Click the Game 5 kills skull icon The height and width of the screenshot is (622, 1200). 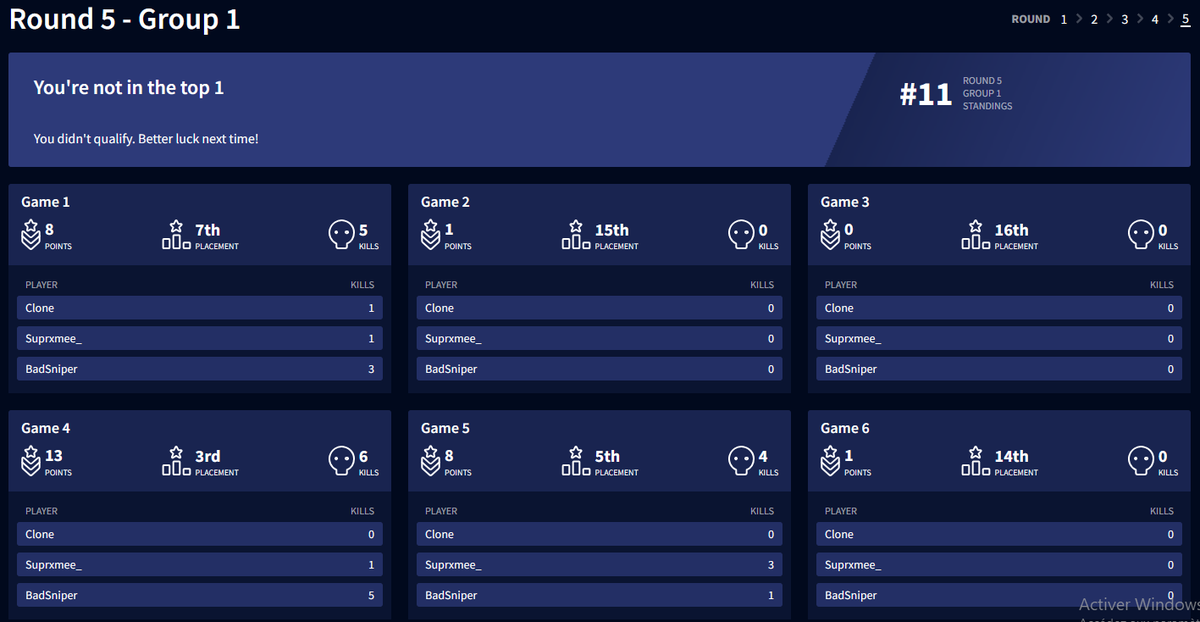click(x=741, y=461)
